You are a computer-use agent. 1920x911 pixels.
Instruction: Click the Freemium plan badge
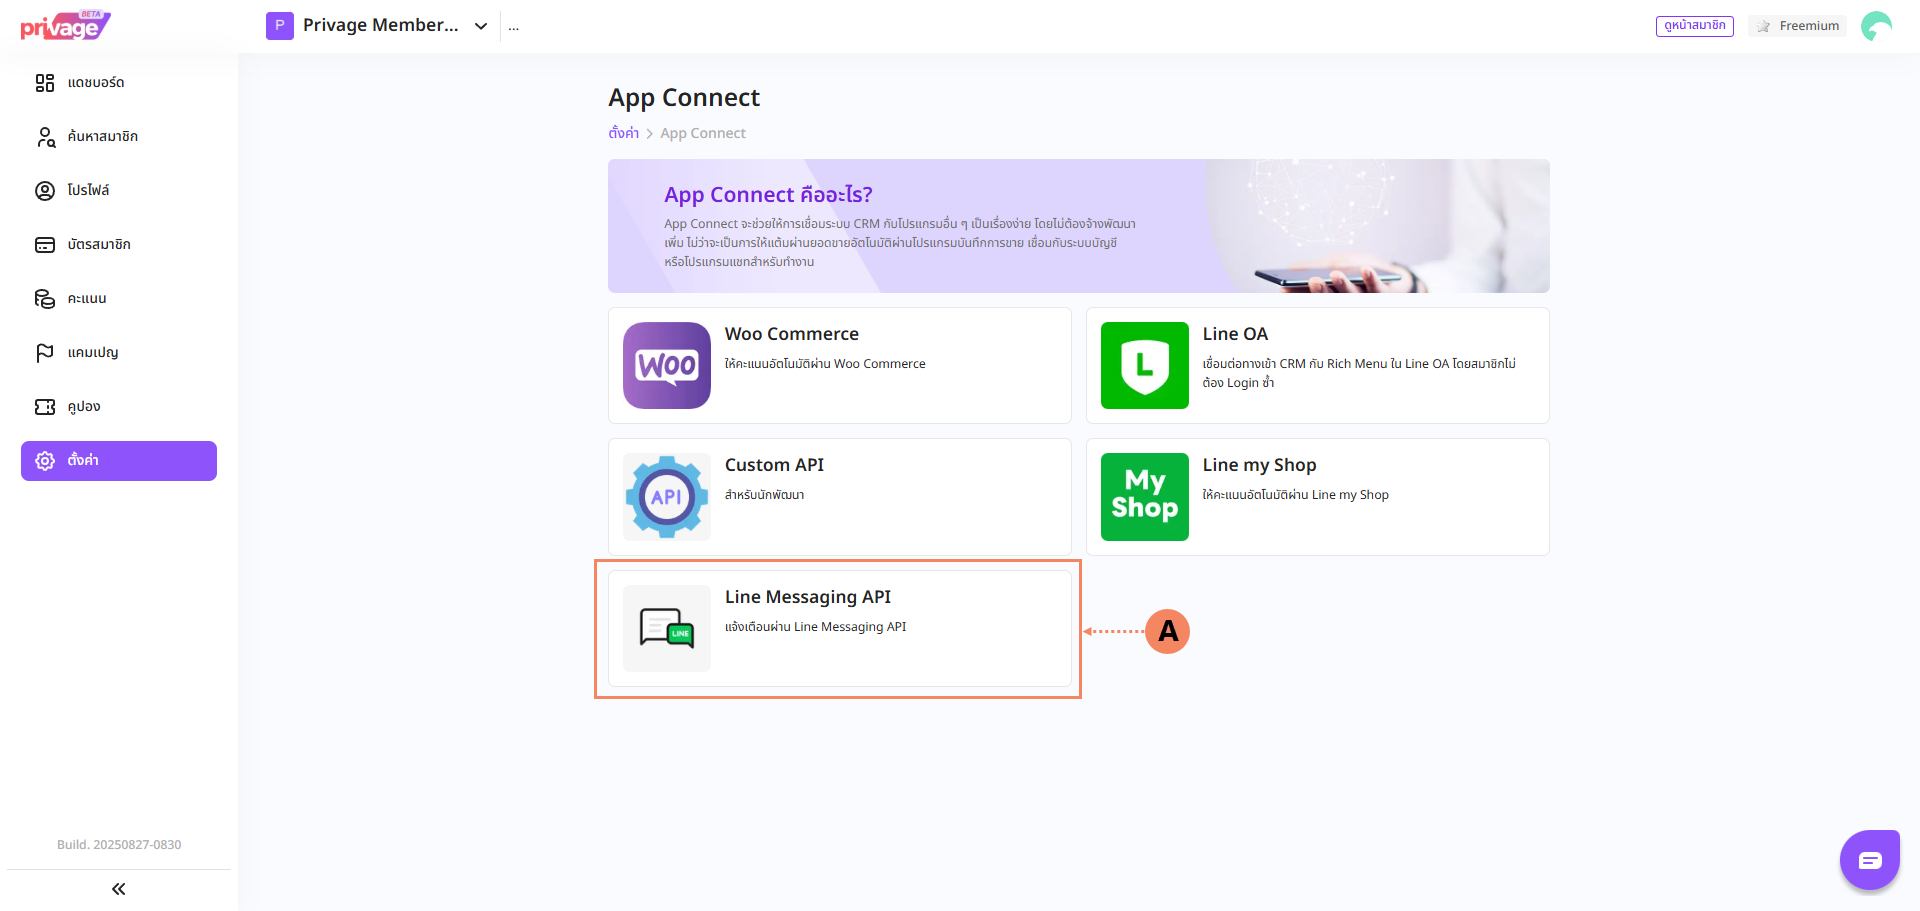click(1798, 26)
